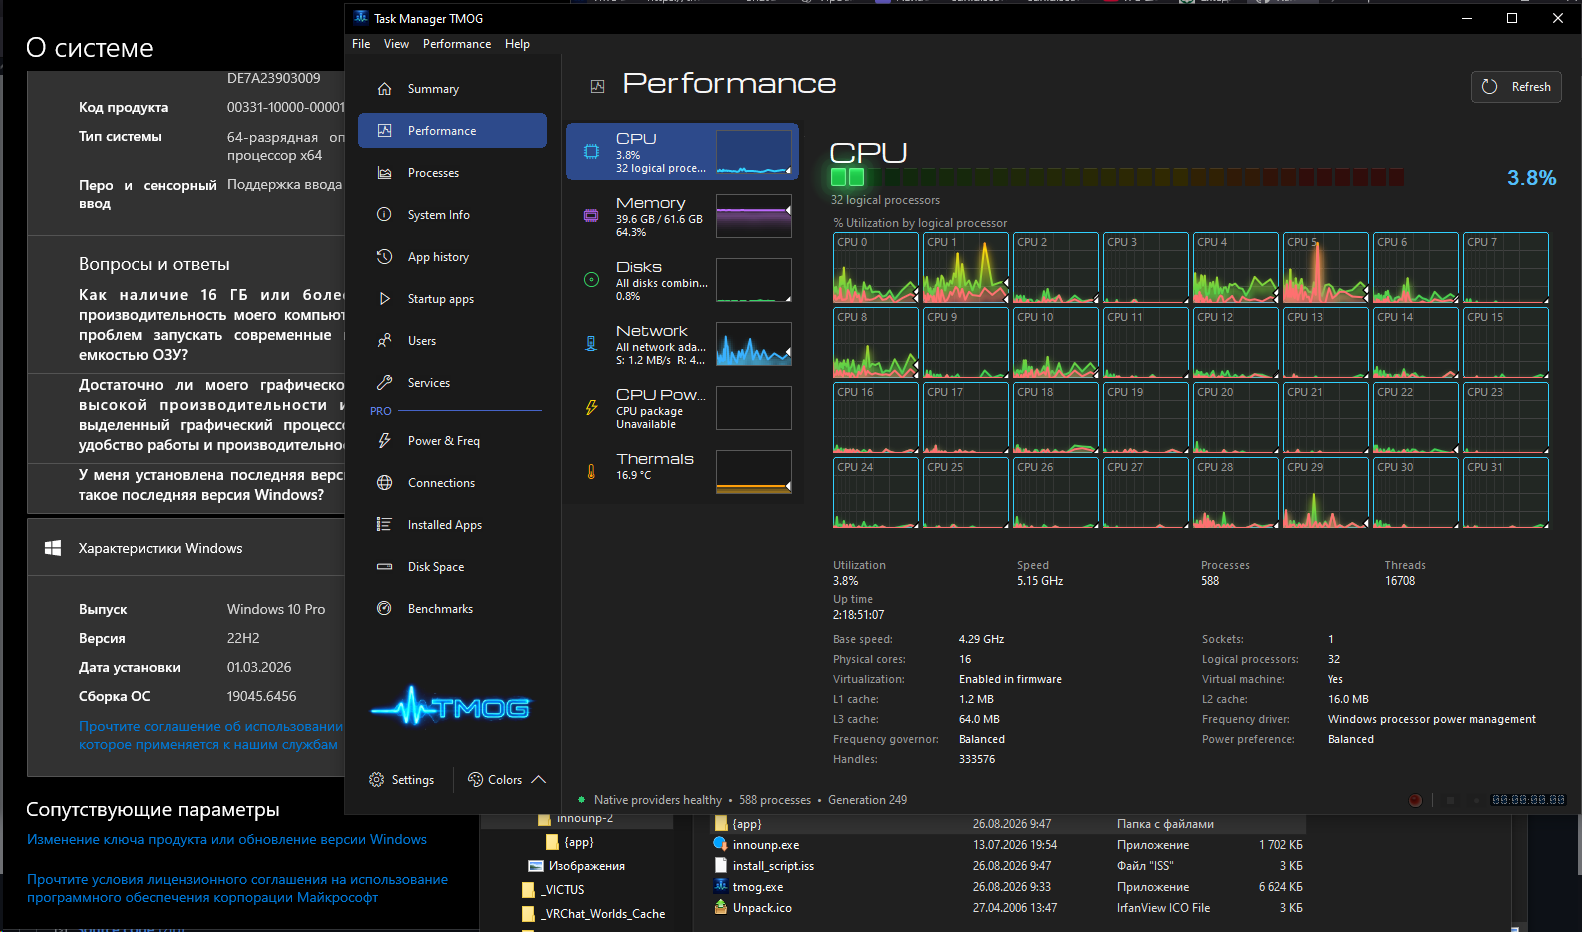Open Disk Space analyzer
The image size is (1582, 932).
coord(452,567)
